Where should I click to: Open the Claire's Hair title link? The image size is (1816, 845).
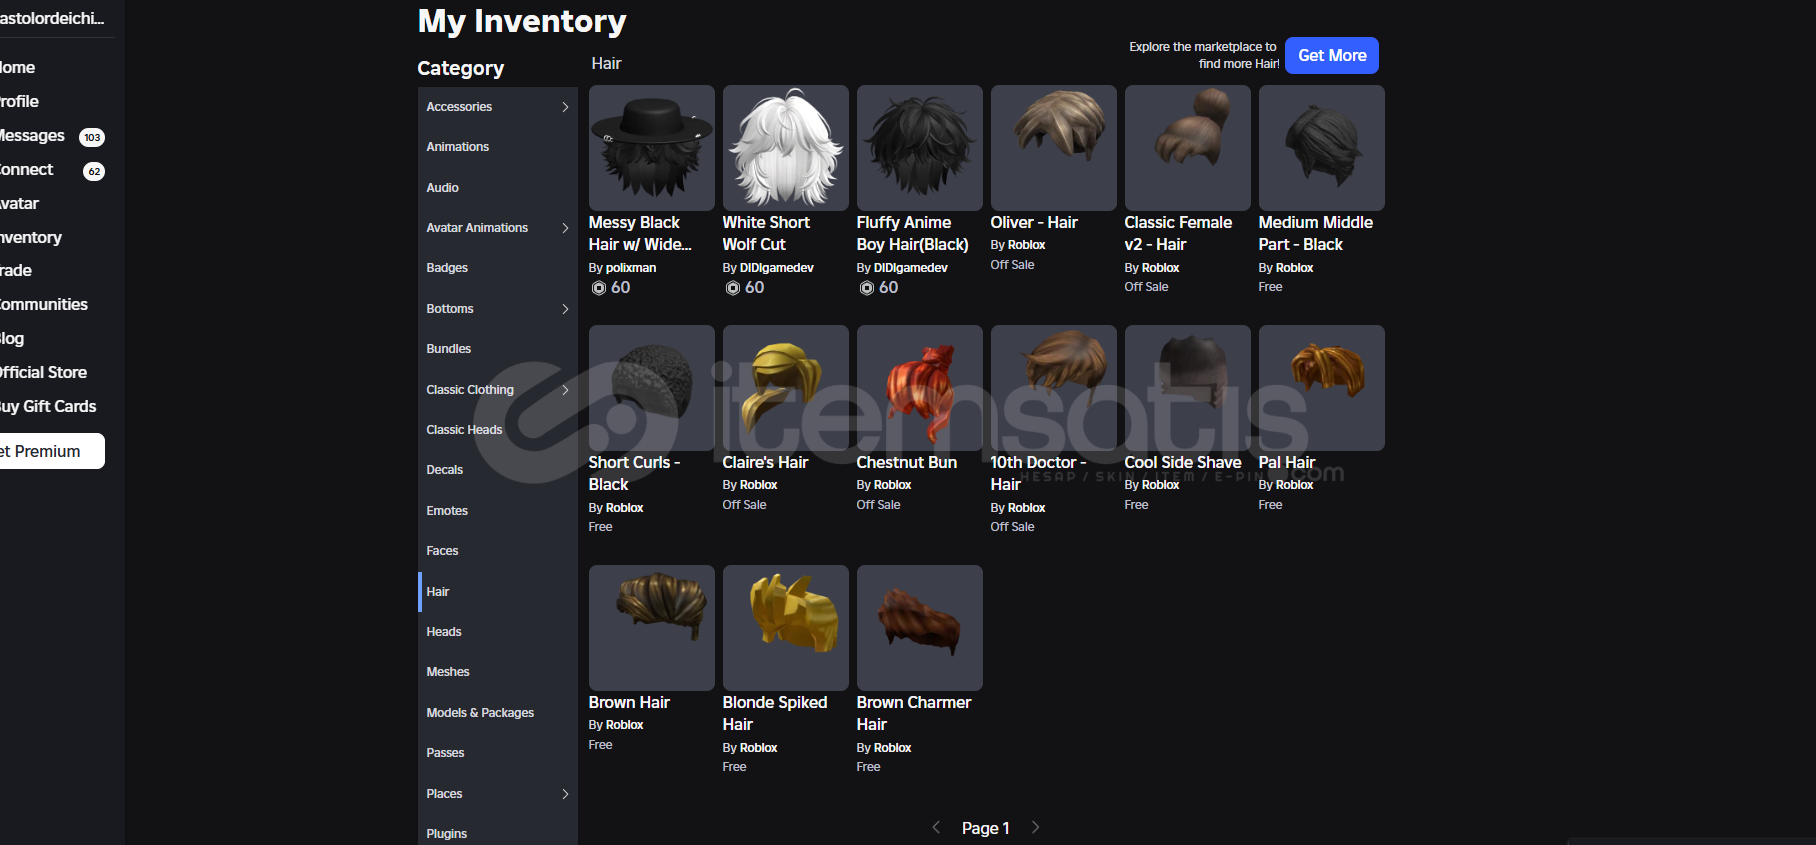[x=765, y=462]
